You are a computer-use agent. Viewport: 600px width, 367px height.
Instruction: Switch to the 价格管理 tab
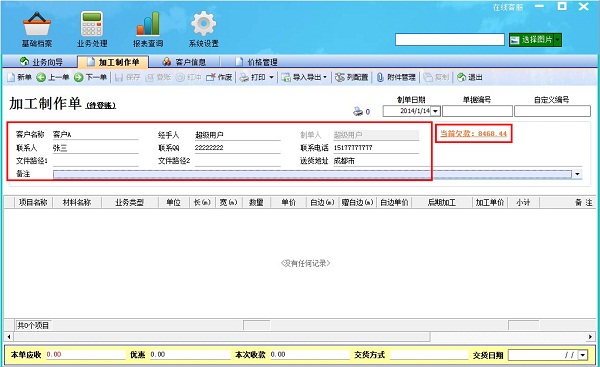click(x=256, y=62)
